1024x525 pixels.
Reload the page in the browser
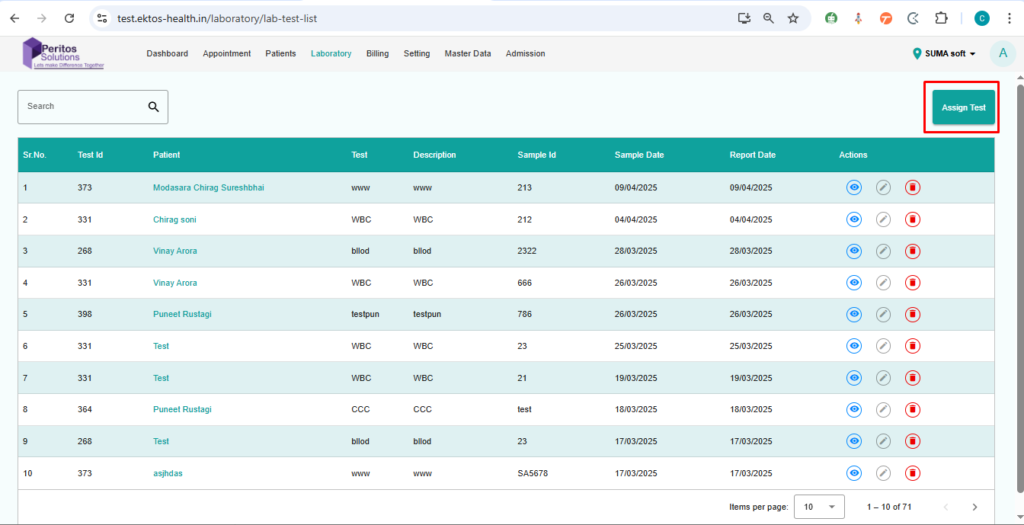(69, 18)
